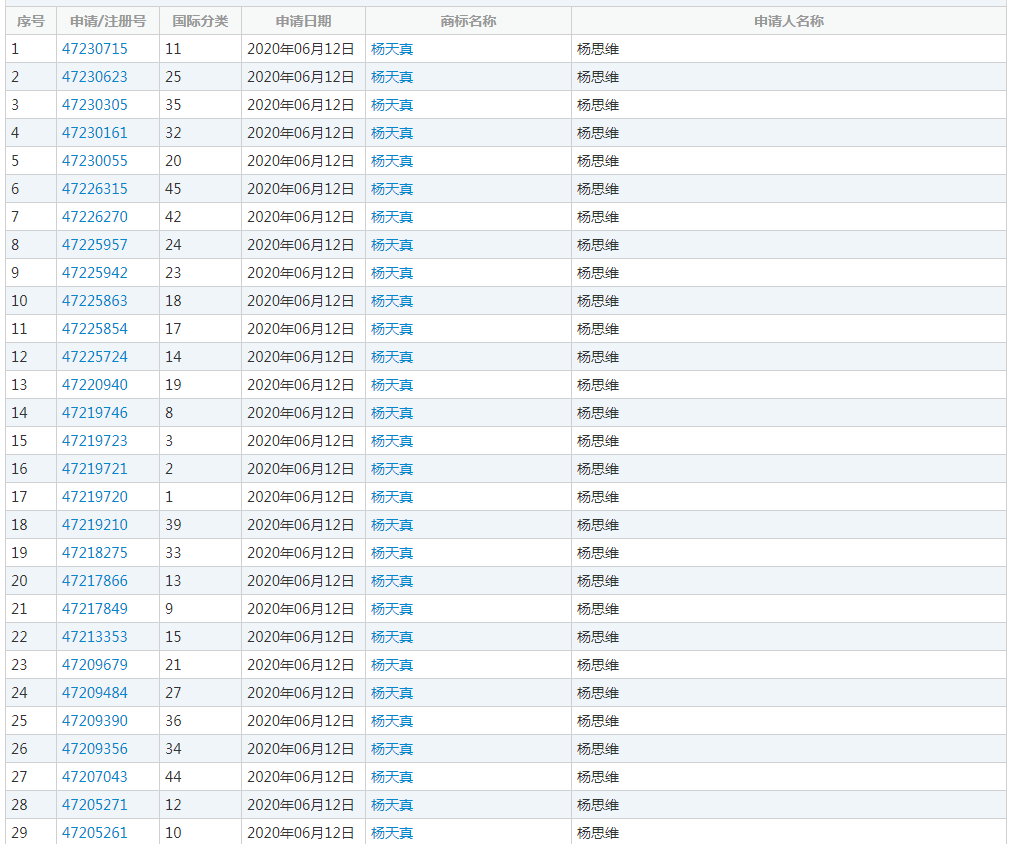This screenshot has height=844, width=1010.
Task: Click registration number 47219746
Action: [x=95, y=413]
